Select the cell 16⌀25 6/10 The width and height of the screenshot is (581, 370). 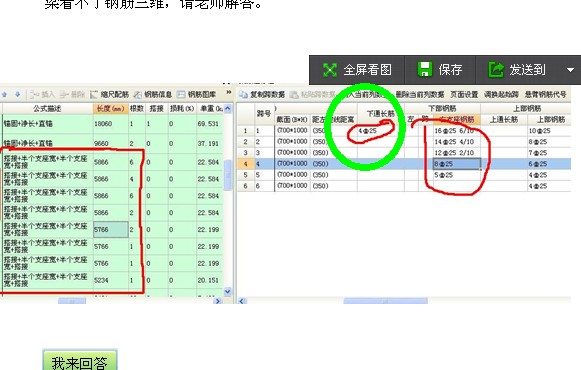456,131
